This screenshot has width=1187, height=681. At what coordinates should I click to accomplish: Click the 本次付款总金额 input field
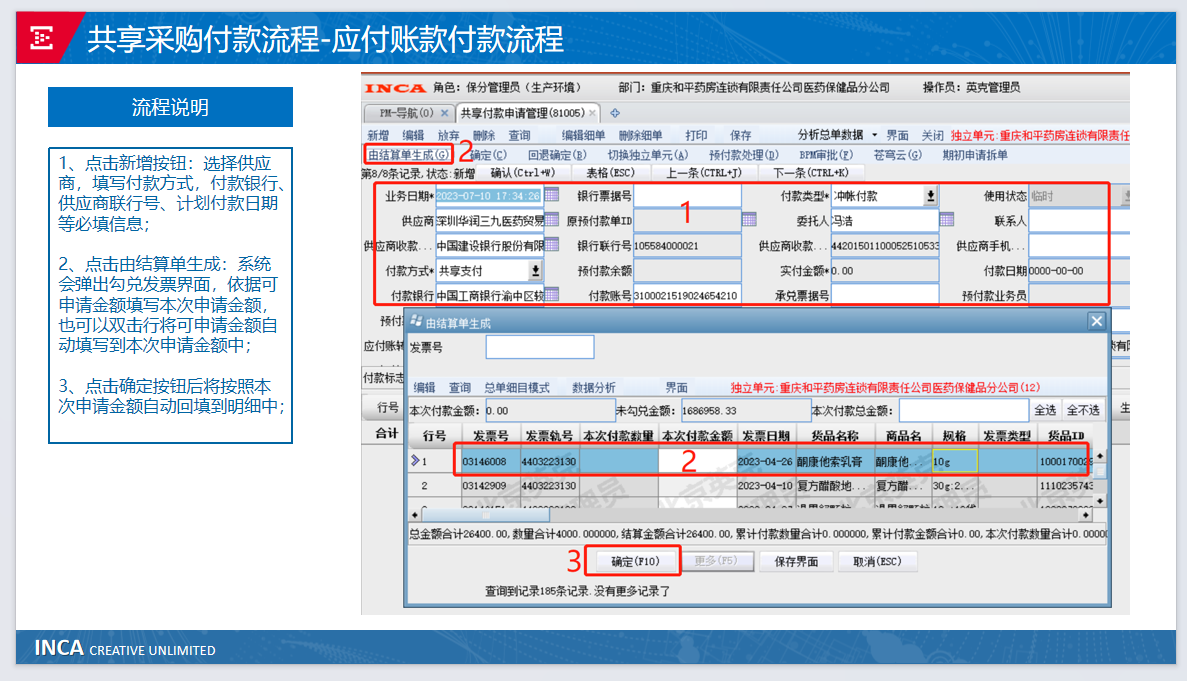click(963, 410)
